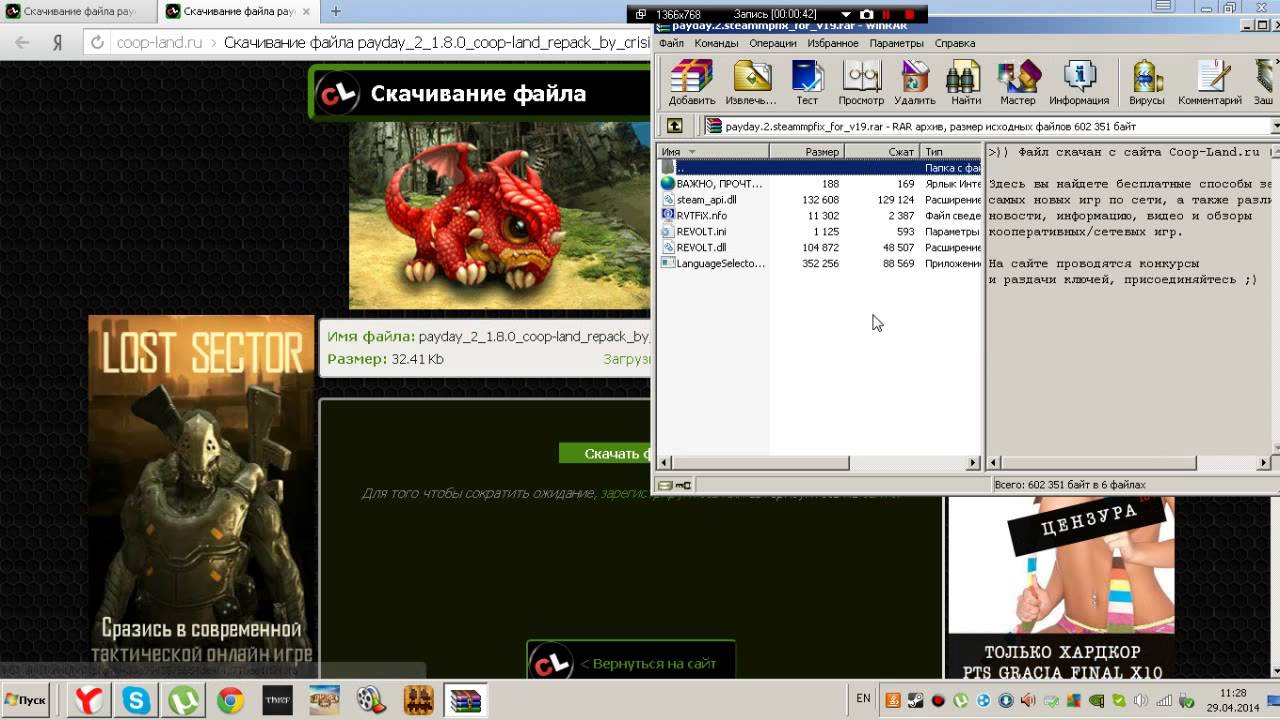Open the Параметры menu
Screen dimensions: 1280x720
[x=897, y=43]
